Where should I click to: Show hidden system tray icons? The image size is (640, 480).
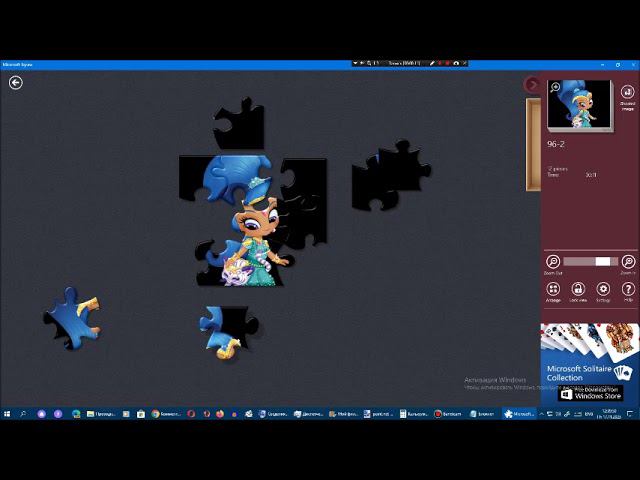point(542,414)
